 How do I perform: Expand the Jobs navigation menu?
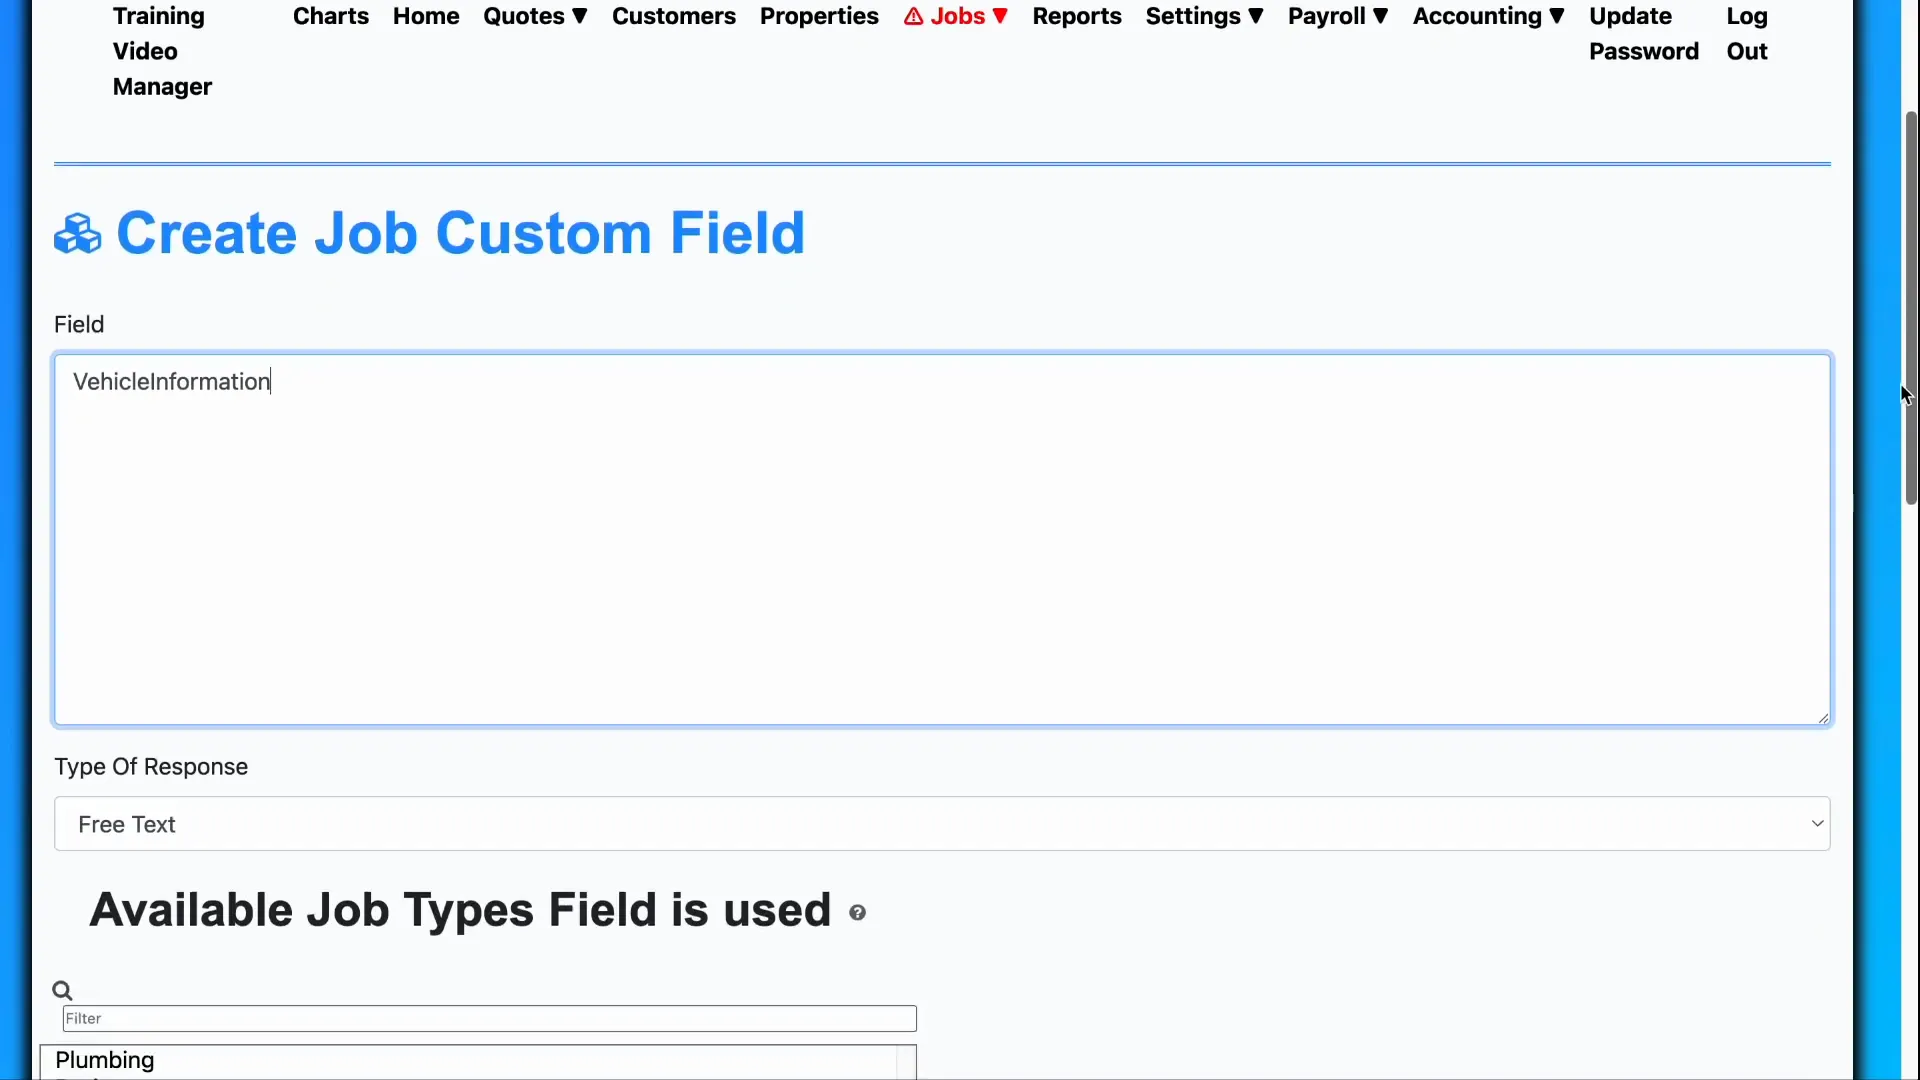coord(1001,16)
